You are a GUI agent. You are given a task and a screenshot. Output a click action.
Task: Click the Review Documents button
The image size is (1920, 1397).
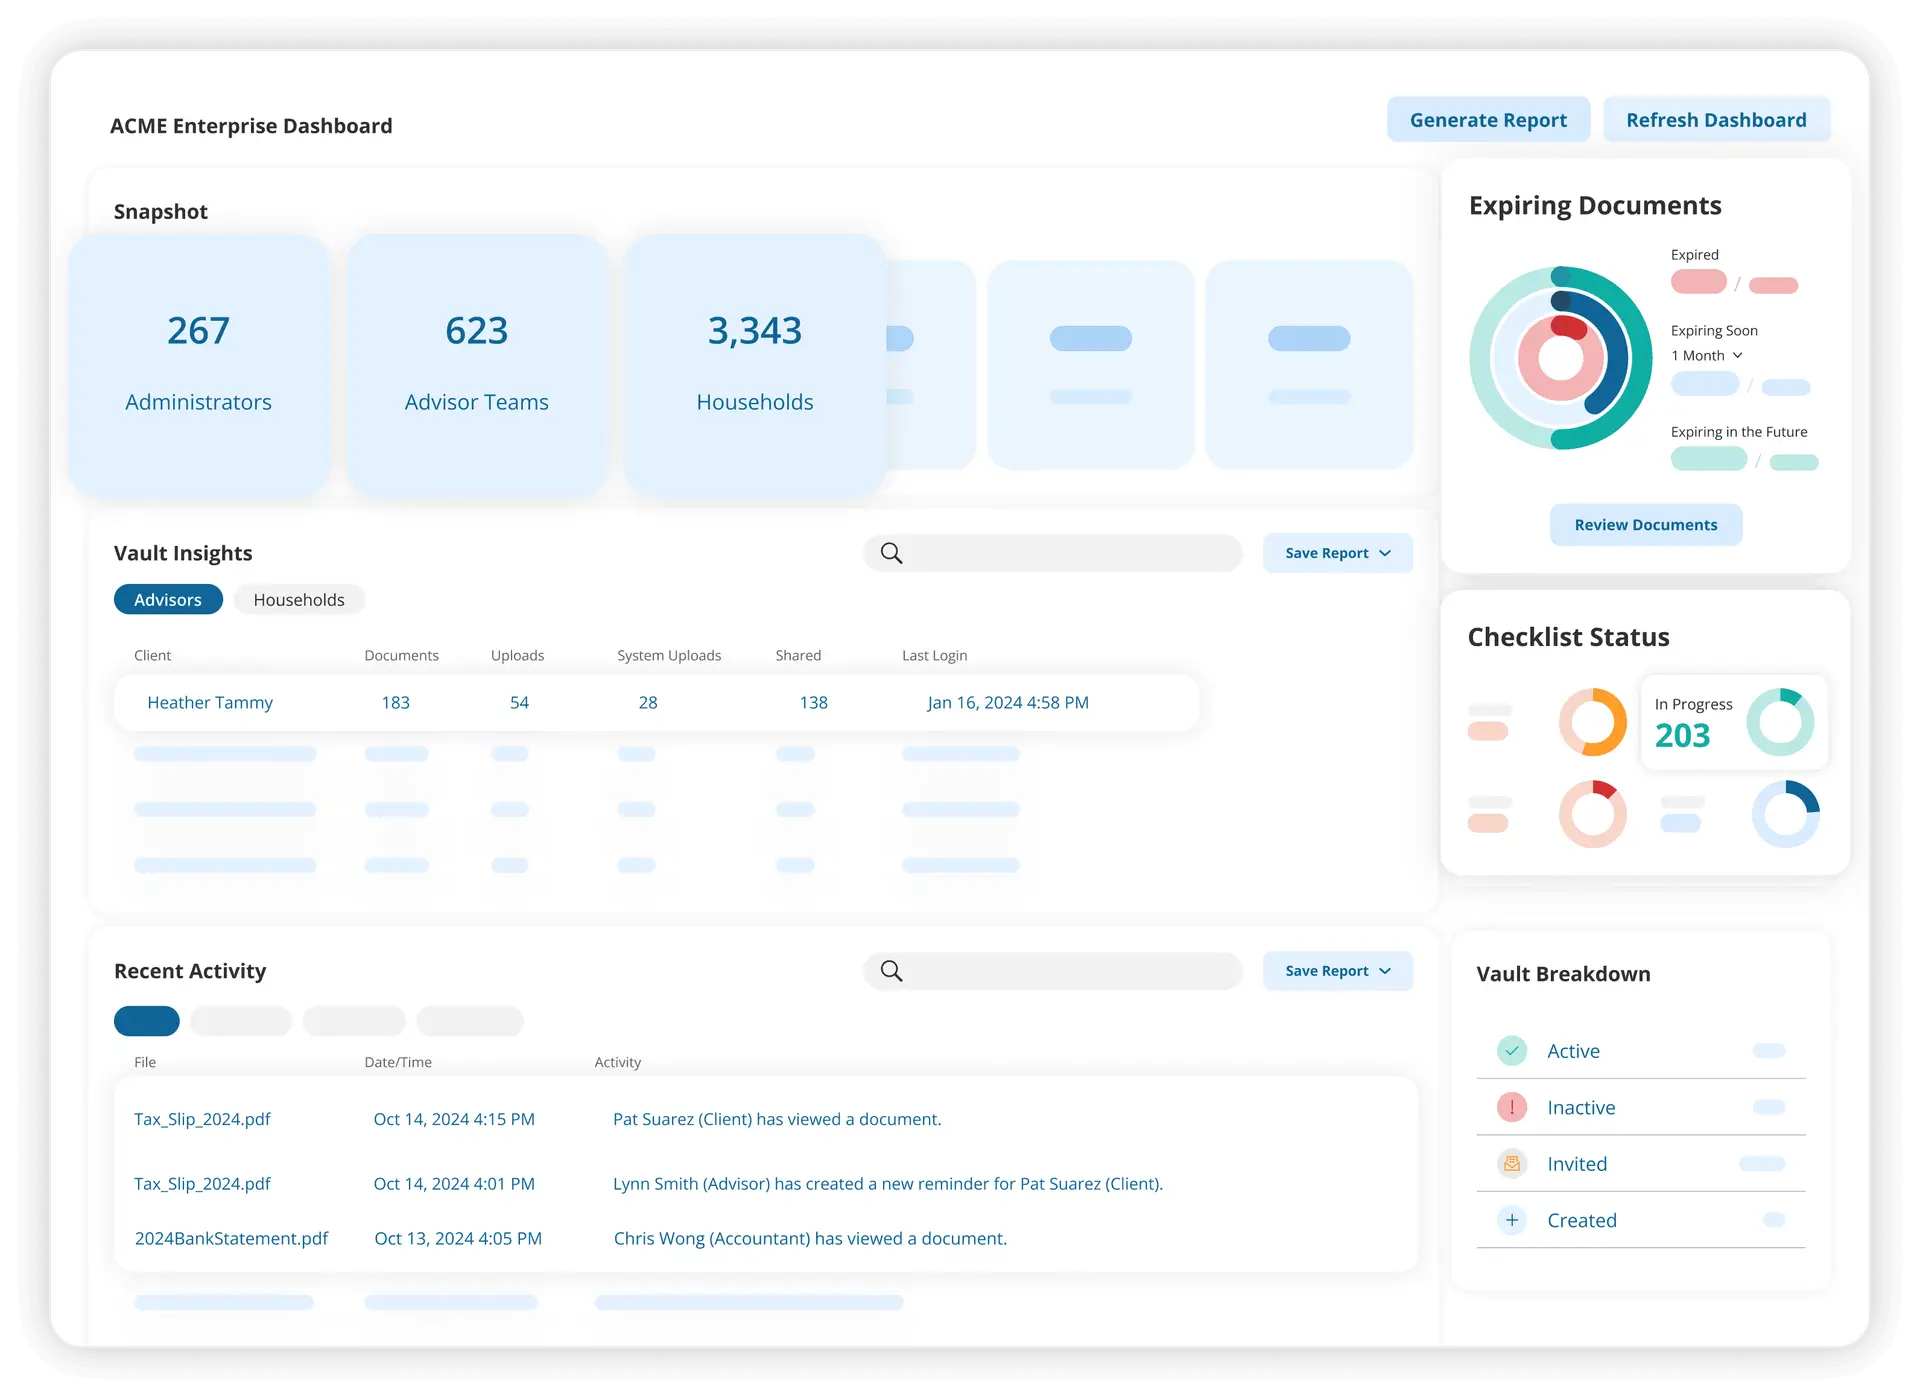click(1645, 525)
